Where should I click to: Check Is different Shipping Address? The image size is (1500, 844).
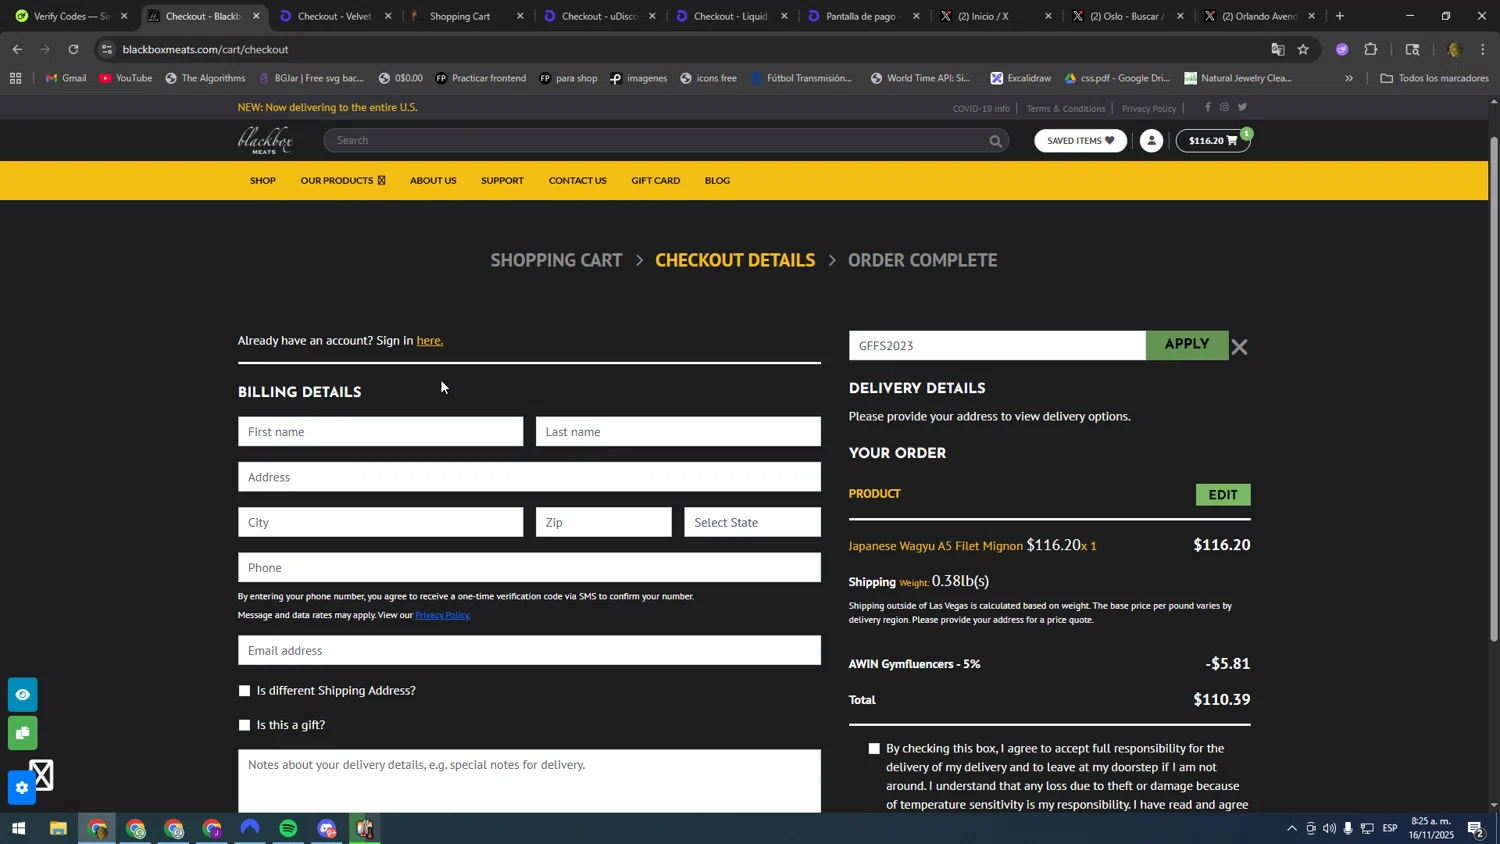(x=244, y=691)
